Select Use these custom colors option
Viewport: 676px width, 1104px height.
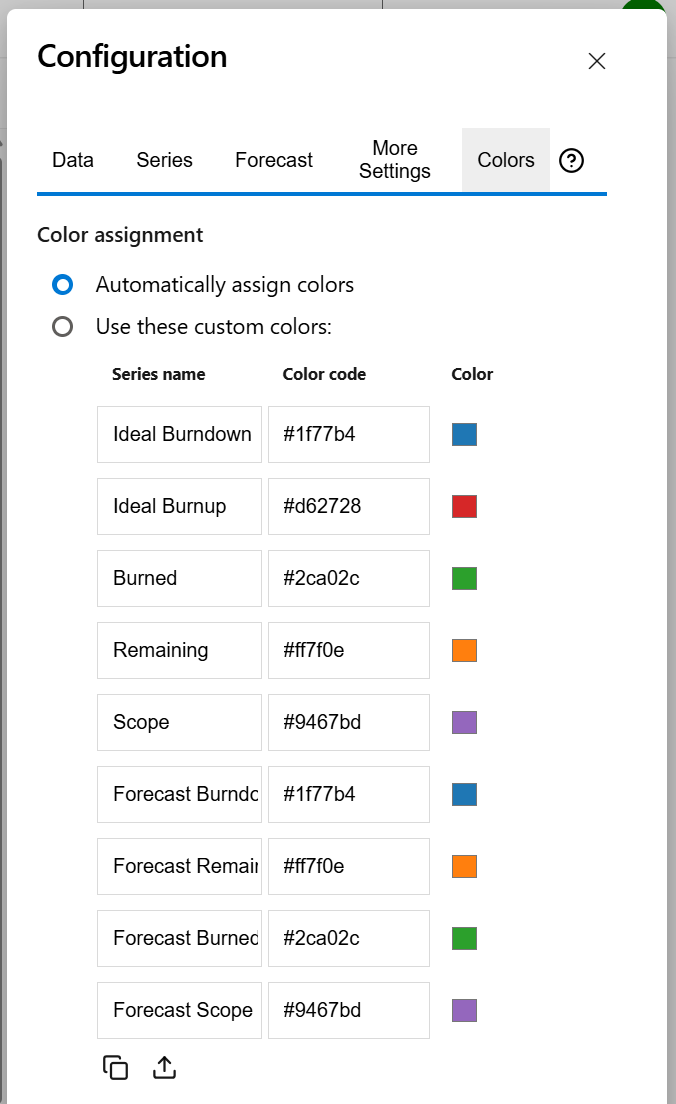(x=62, y=326)
